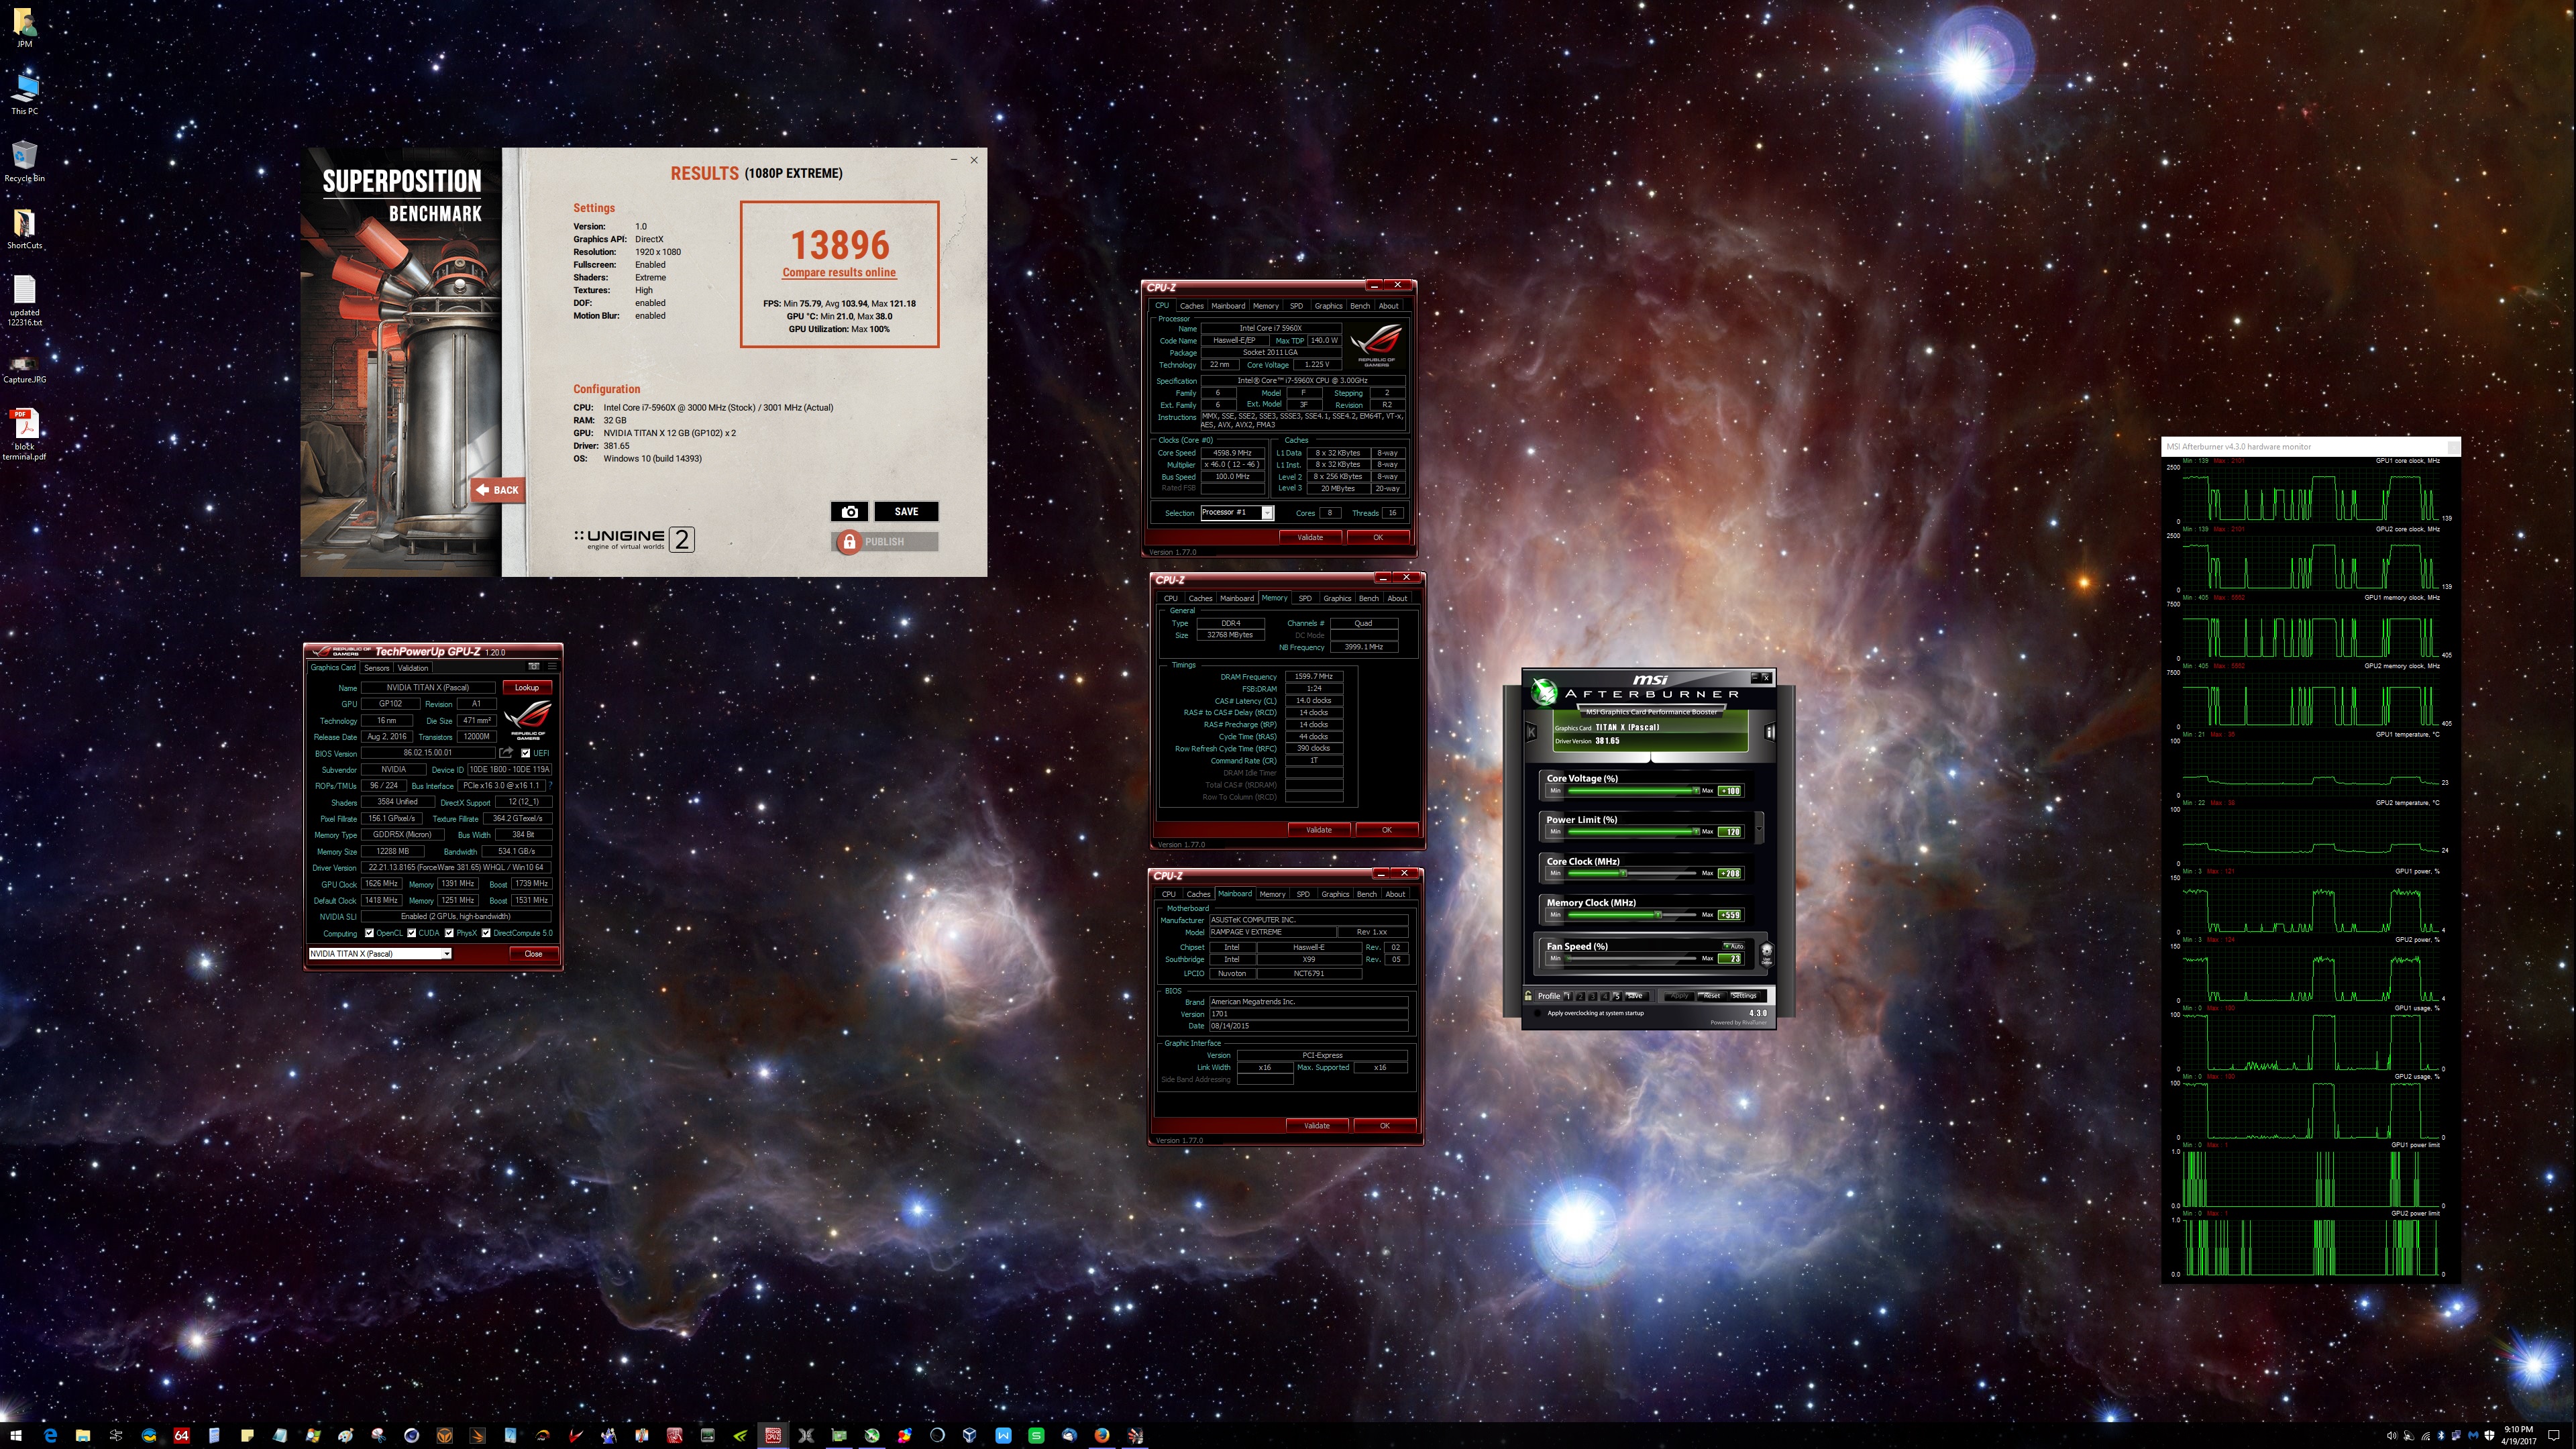Select profile slot 1 in Afterburner
The image size is (2576, 1449).
1569,996
